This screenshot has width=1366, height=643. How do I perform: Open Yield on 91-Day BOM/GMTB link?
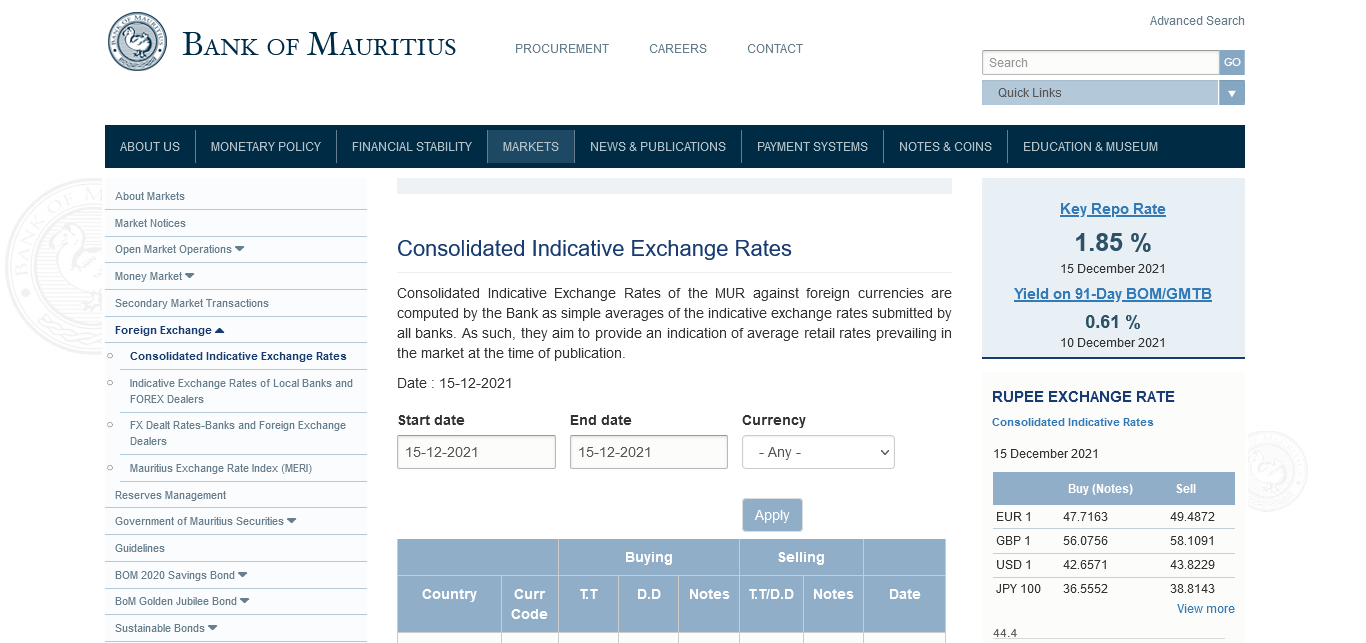point(1112,294)
